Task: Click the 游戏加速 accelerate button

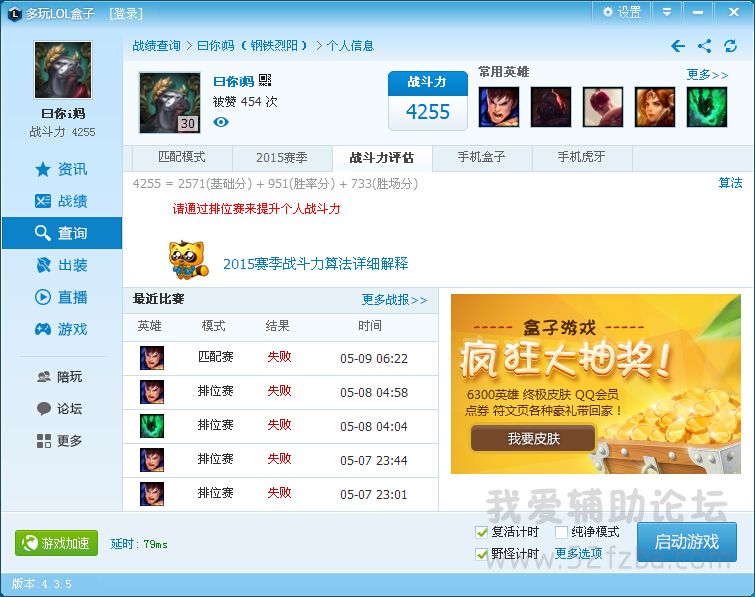Action: point(56,543)
